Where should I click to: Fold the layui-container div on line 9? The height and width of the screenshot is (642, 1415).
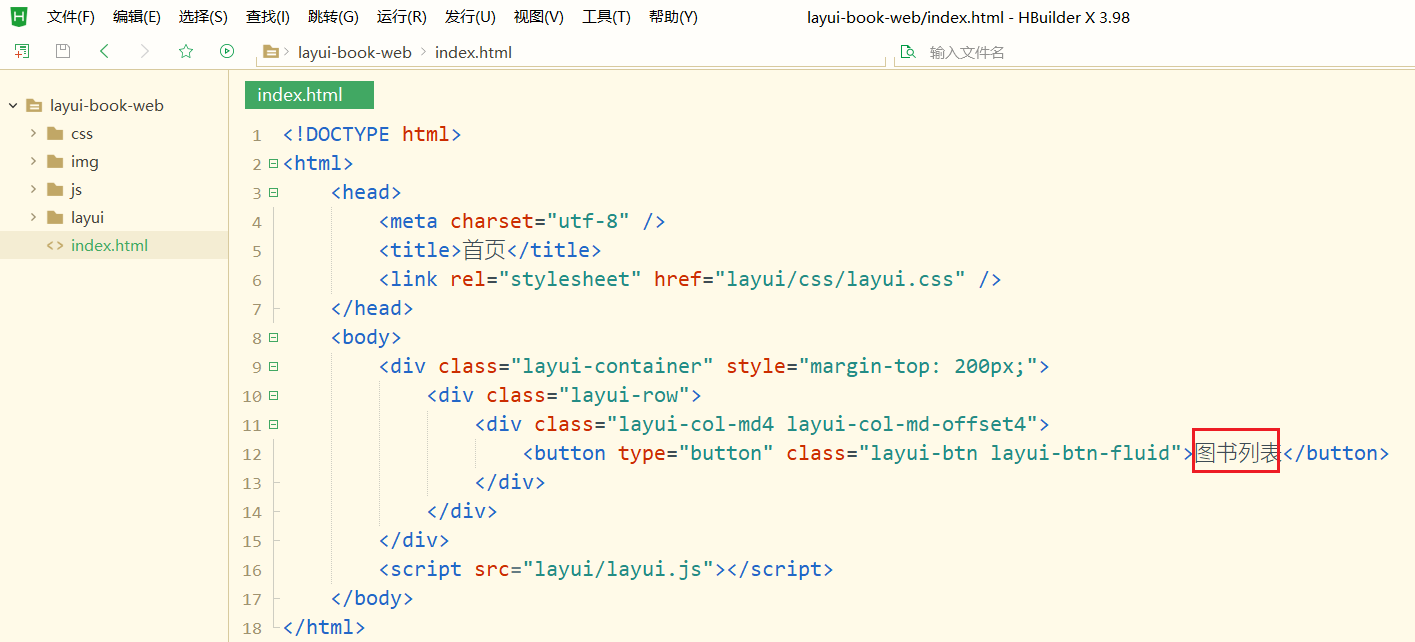pyautogui.click(x=273, y=366)
